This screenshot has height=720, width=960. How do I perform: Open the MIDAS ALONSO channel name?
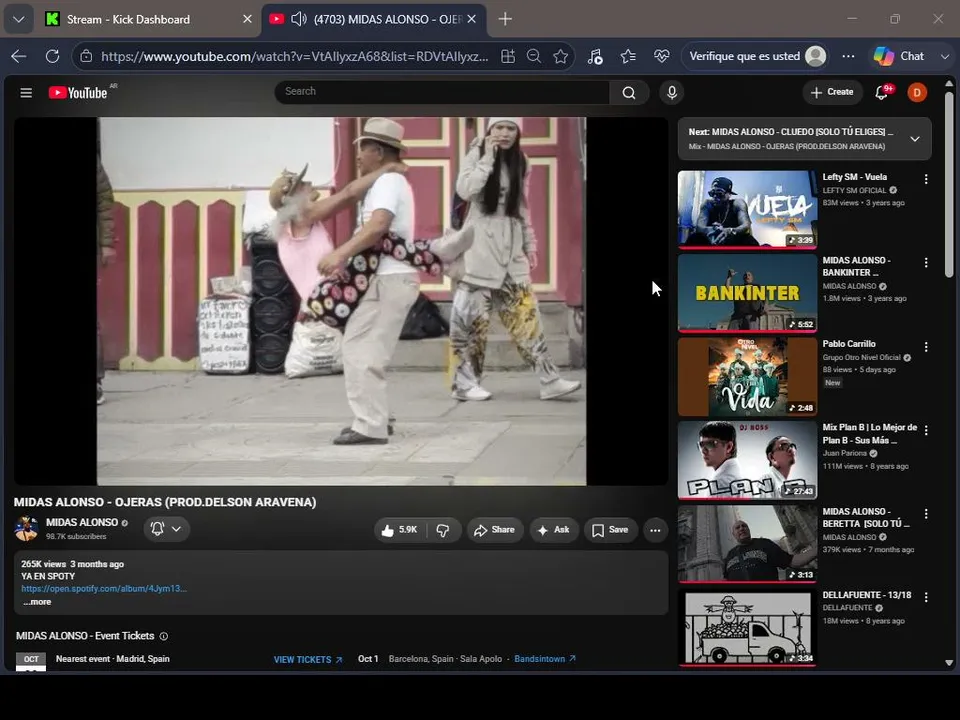(x=82, y=523)
